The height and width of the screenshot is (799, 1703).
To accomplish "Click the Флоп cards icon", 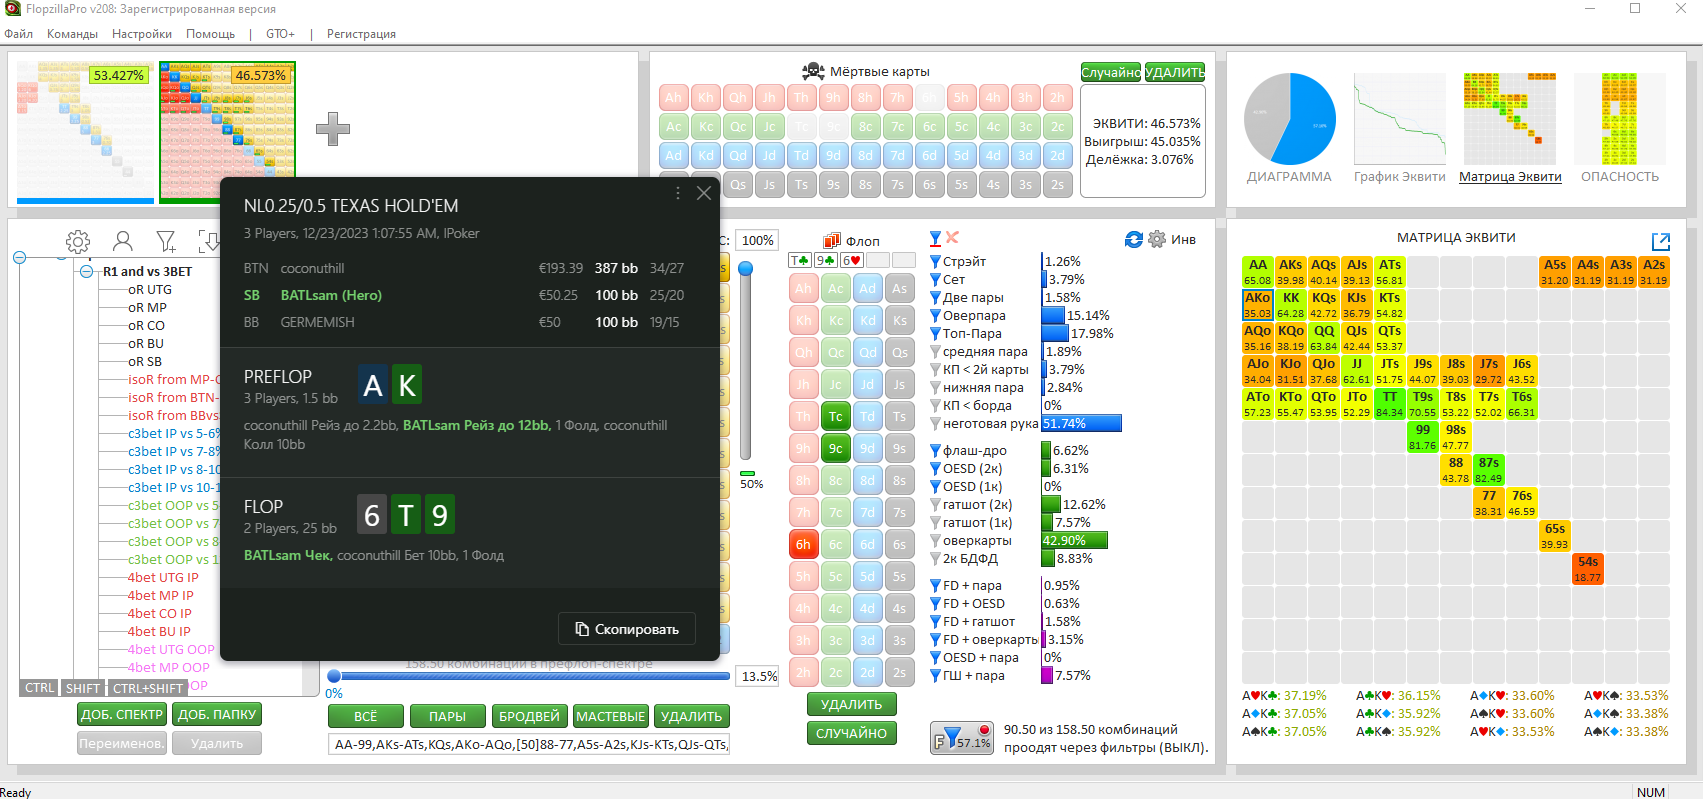I will (831, 240).
